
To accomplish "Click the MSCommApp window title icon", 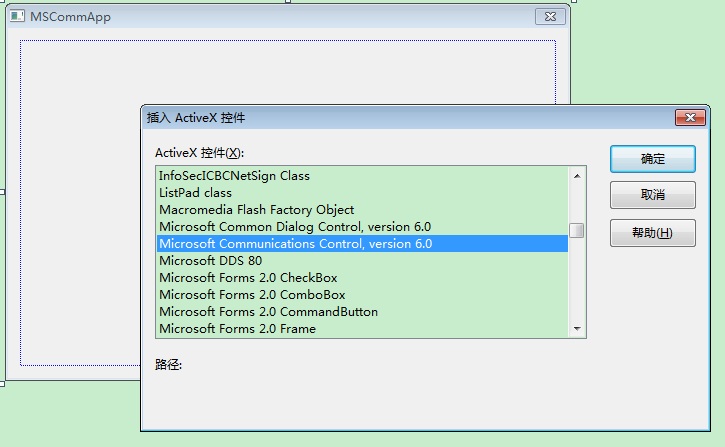I will coord(17,17).
